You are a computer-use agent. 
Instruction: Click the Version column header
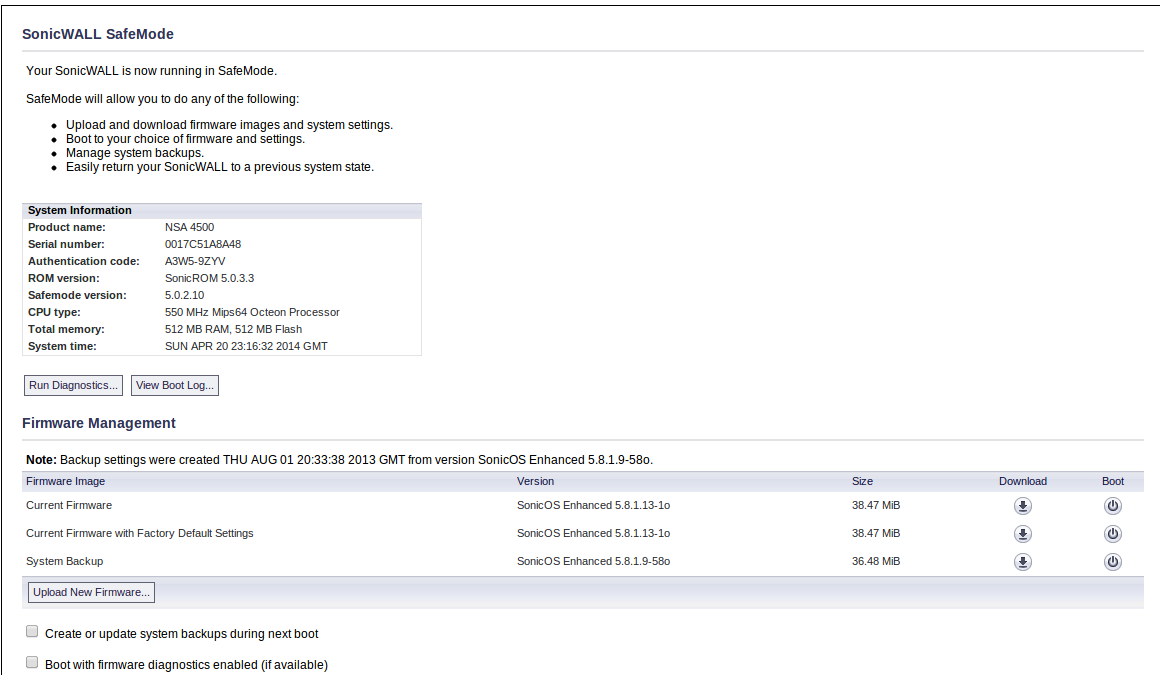coord(536,481)
